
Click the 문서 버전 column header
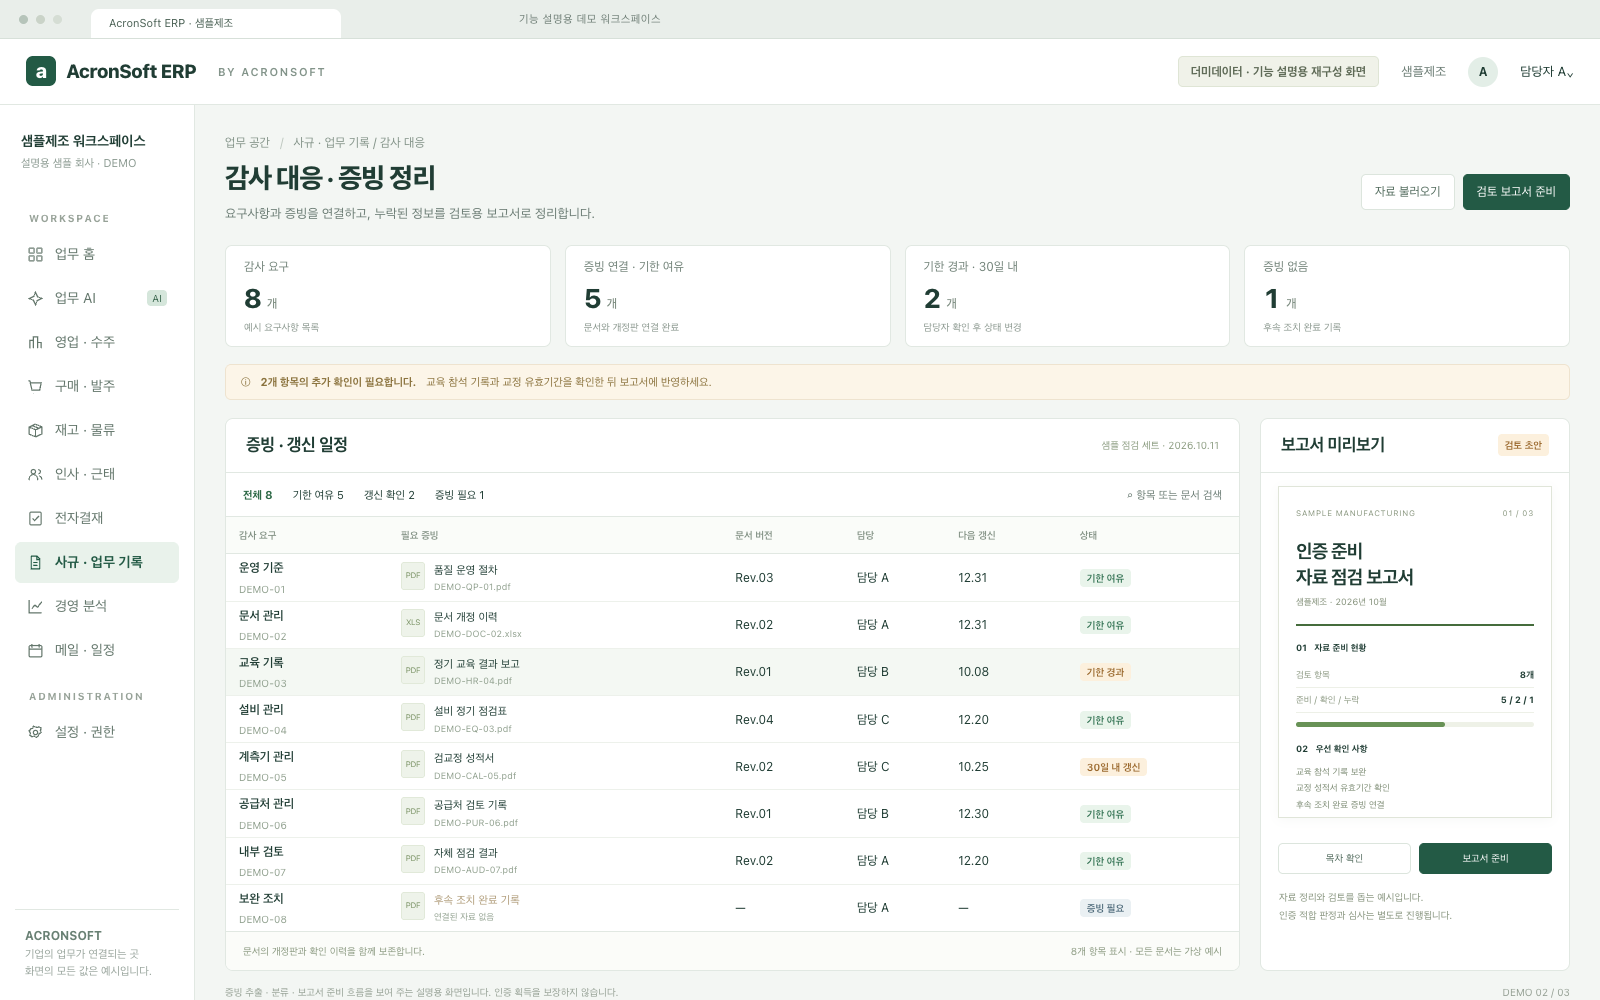point(754,536)
